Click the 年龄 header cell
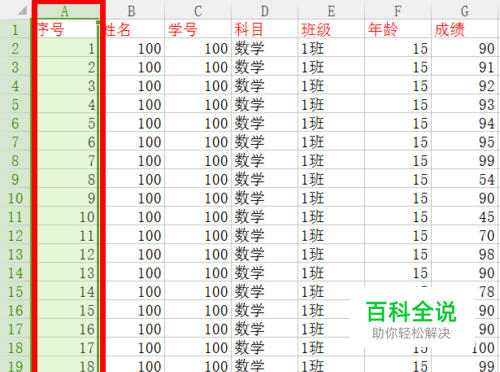Viewport: 500px width, 372px height. coord(398,29)
